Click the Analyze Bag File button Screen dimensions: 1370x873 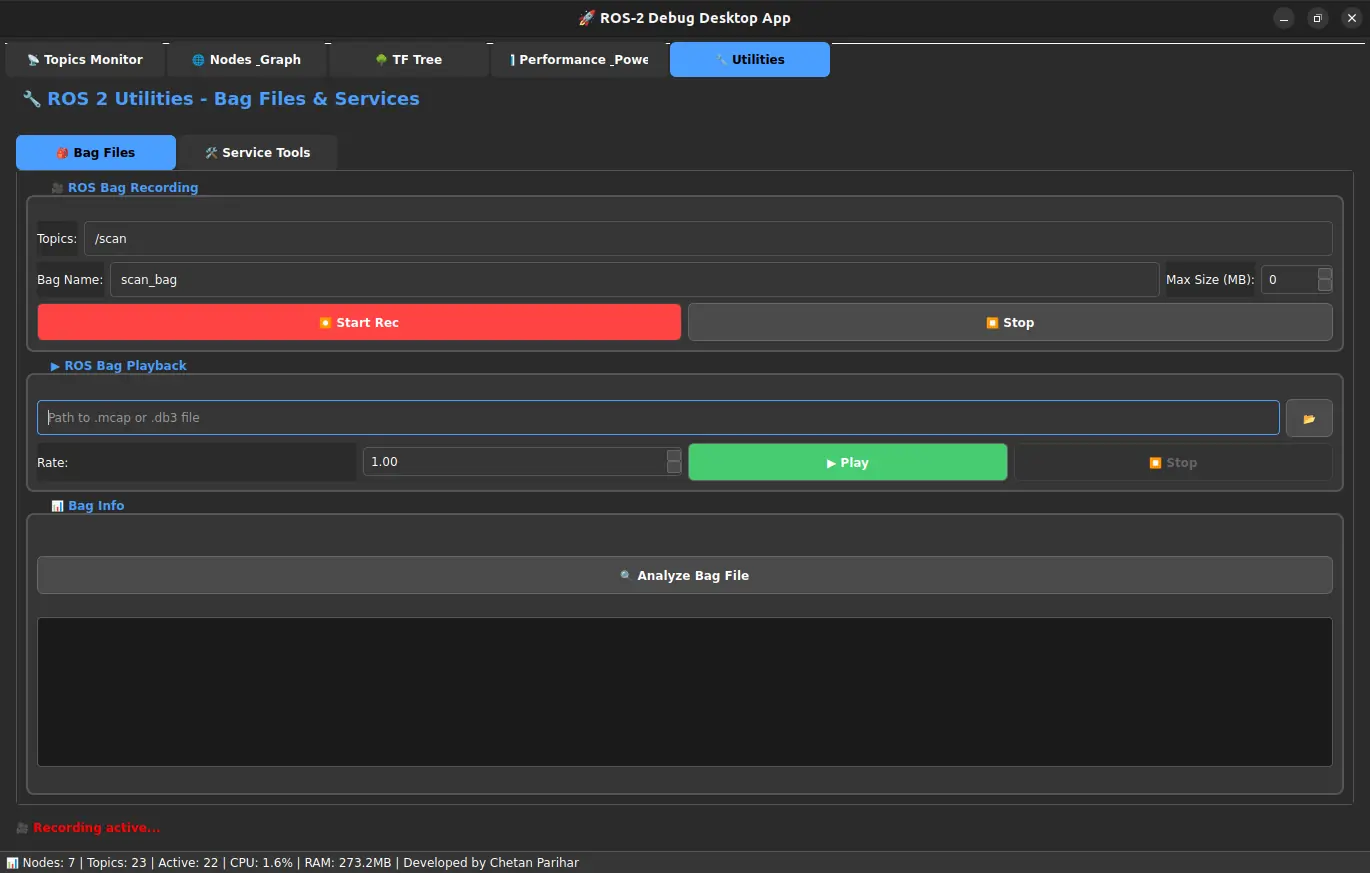tap(684, 575)
